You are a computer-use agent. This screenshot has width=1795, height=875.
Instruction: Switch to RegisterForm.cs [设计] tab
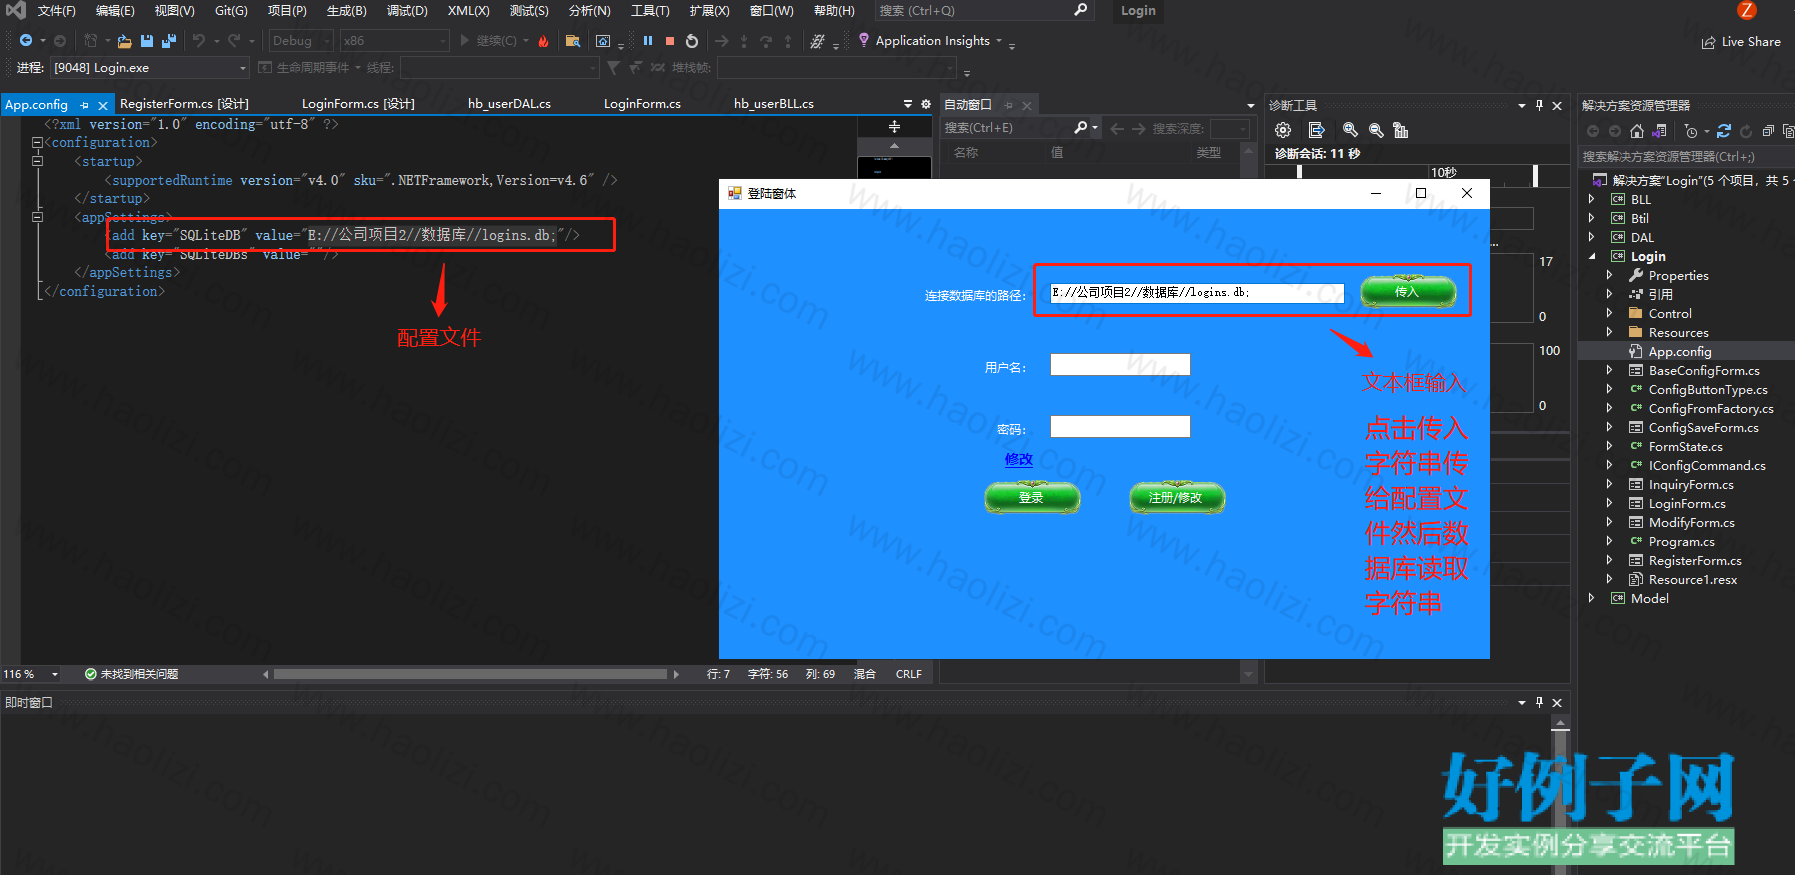(x=184, y=104)
